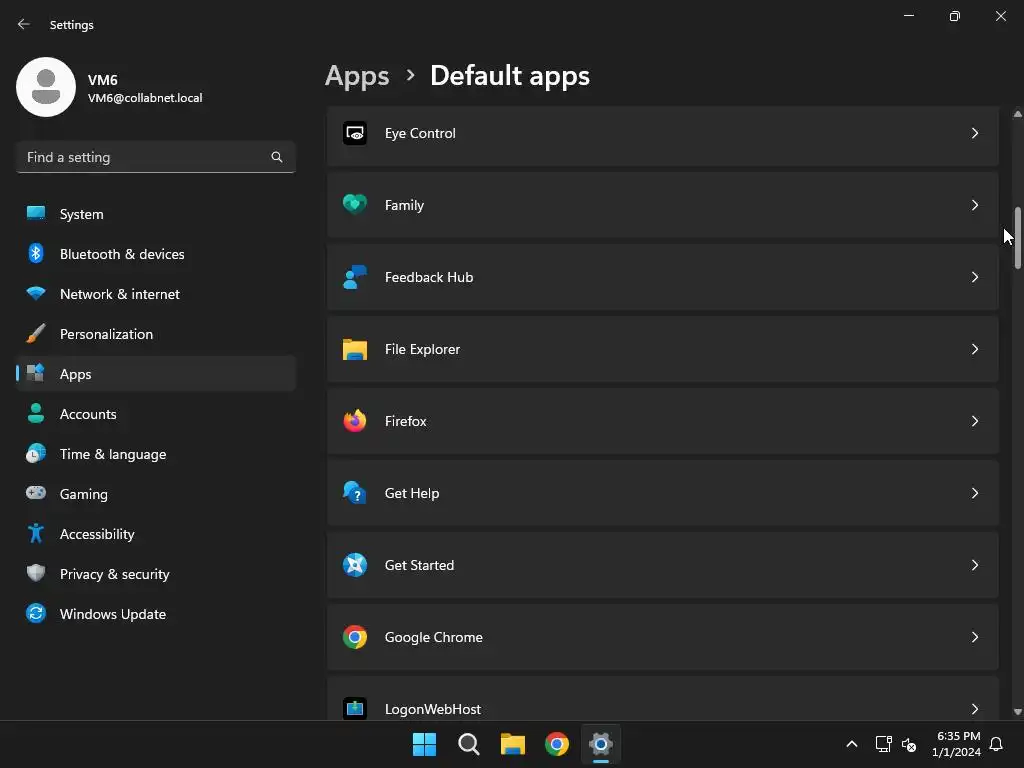1024x768 pixels.
Task: Click the Feedback Hub label text
Action: [x=429, y=278]
